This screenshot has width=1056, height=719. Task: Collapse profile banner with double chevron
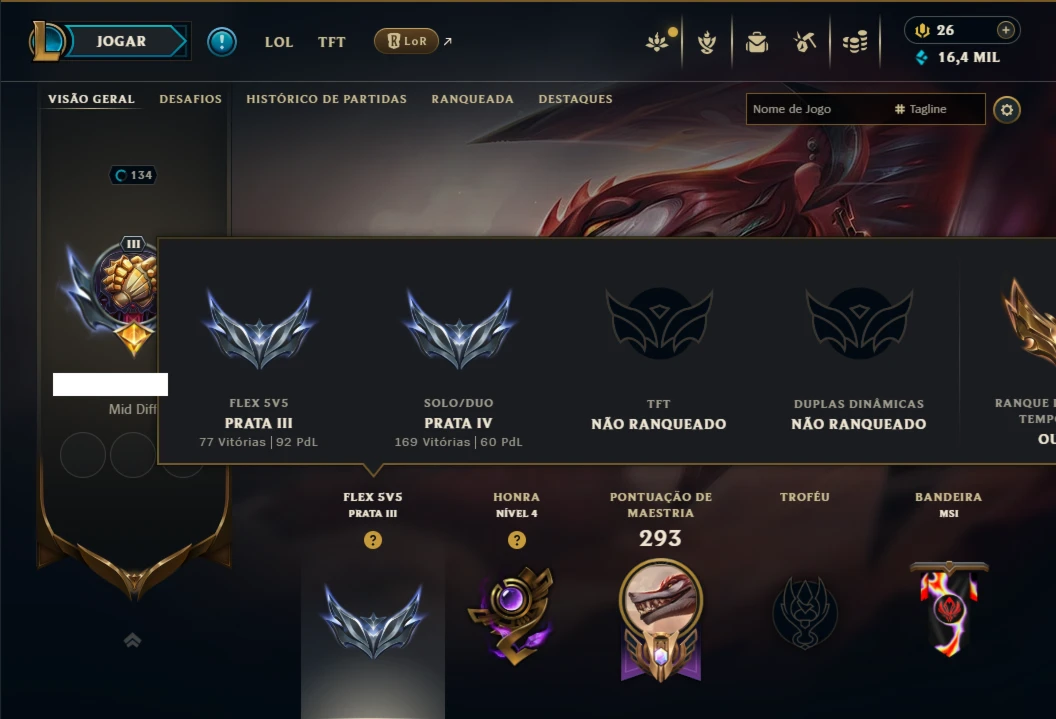(x=133, y=640)
